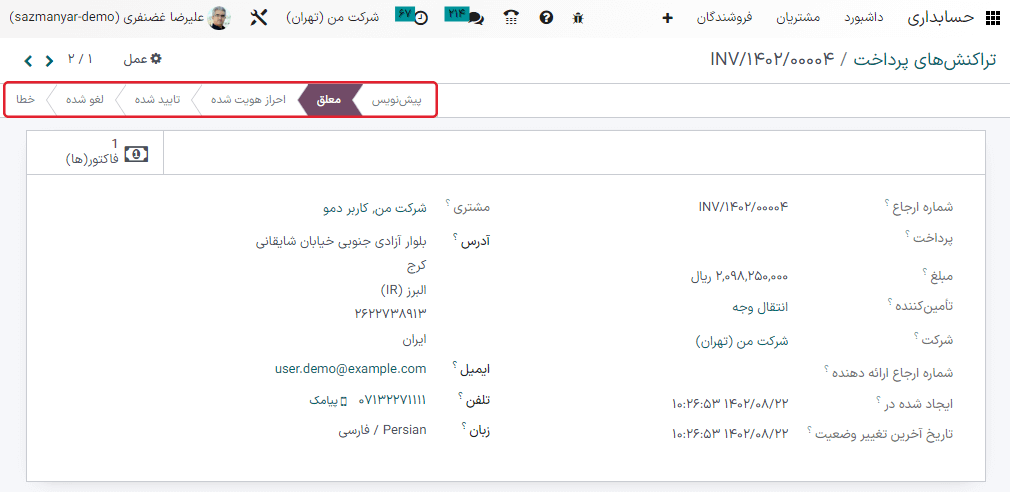
Task: Open the phone VoIP icon
Action: (x=511, y=18)
